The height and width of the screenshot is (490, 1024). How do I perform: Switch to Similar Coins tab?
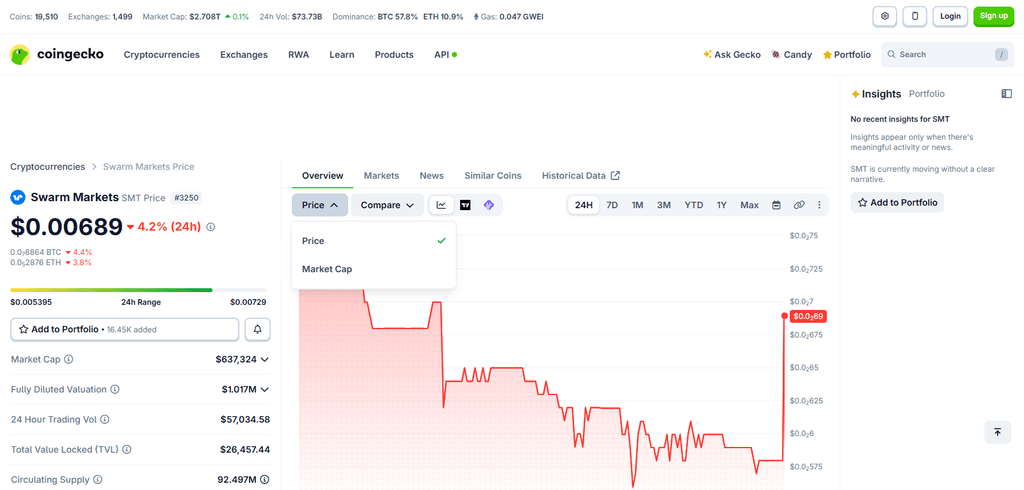493,176
